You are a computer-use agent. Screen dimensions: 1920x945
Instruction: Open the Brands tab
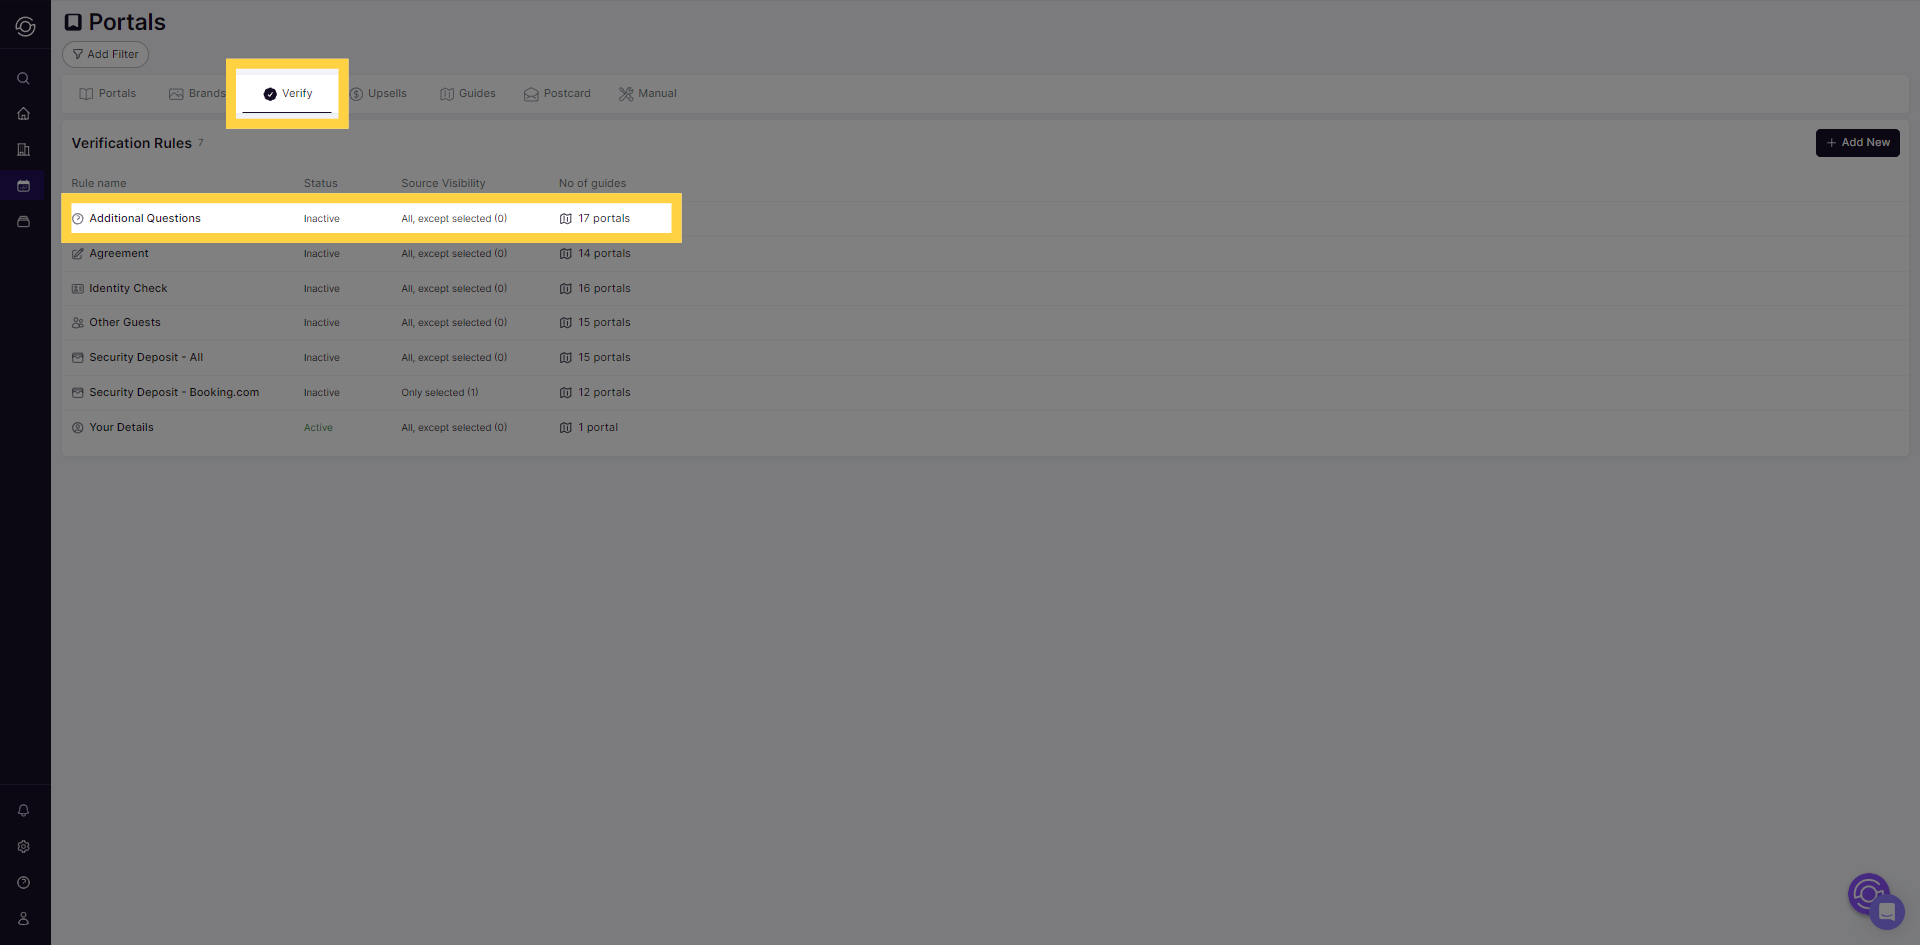(x=196, y=93)
